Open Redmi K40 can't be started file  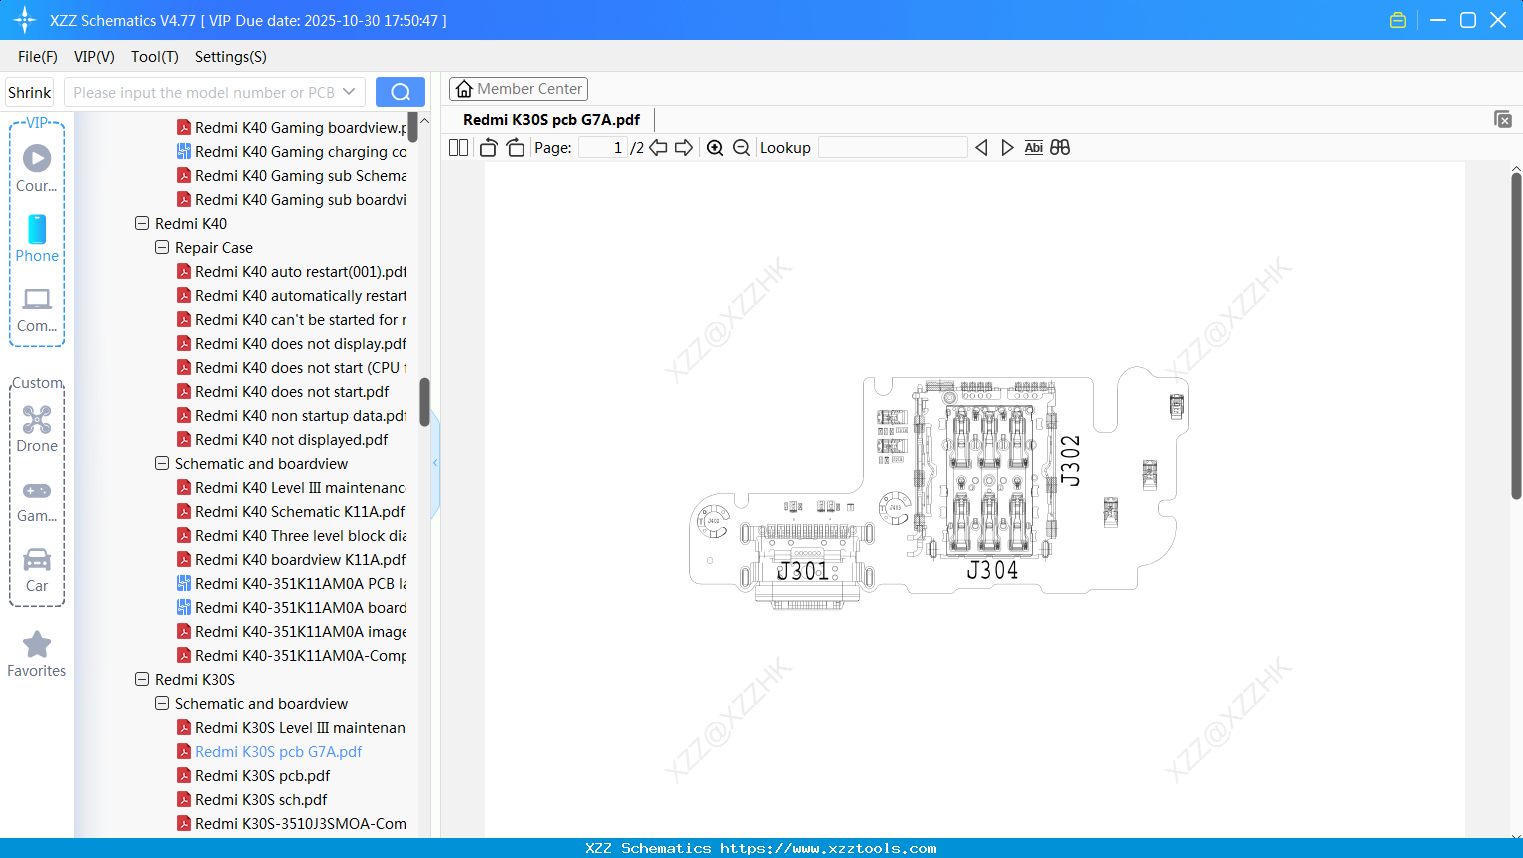(292, 319)
